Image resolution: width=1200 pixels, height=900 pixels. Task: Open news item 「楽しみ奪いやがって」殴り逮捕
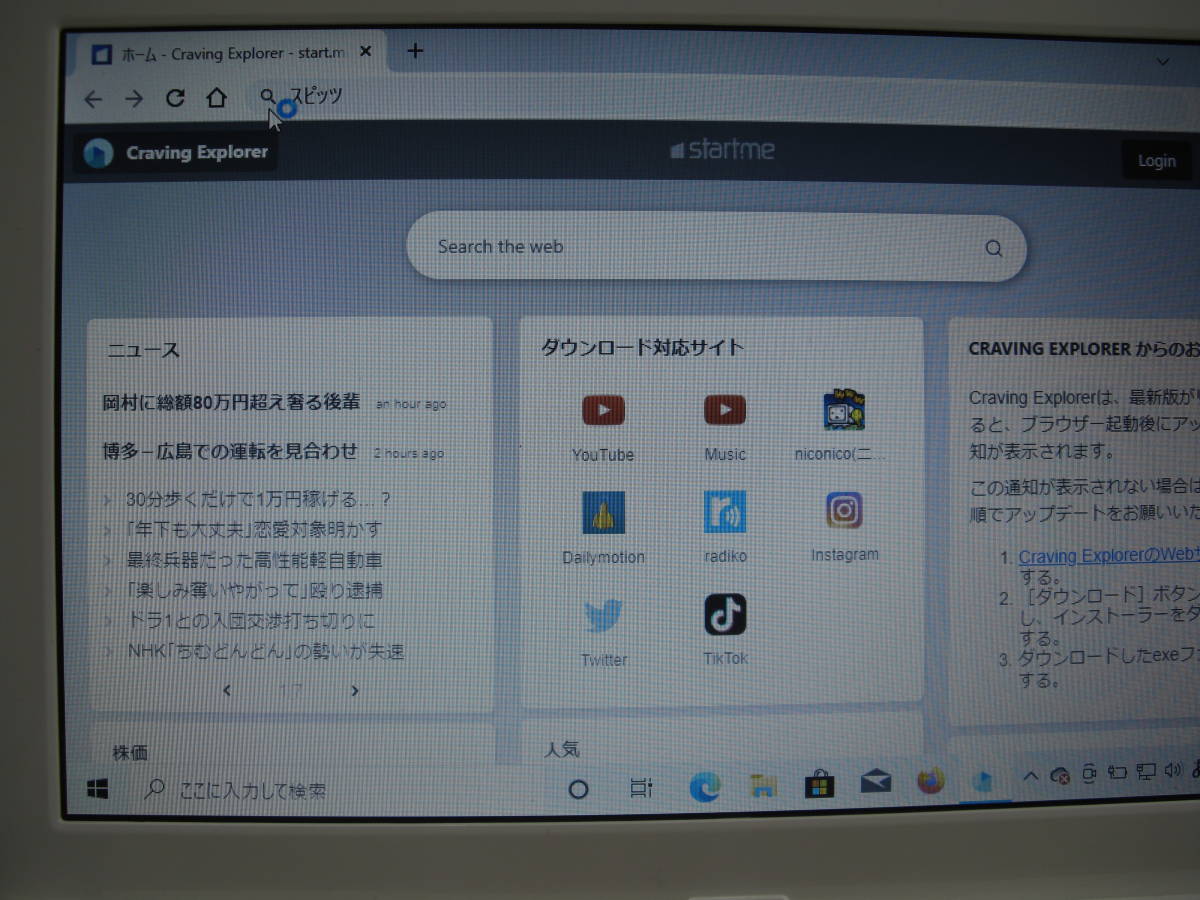coord(254,590)
